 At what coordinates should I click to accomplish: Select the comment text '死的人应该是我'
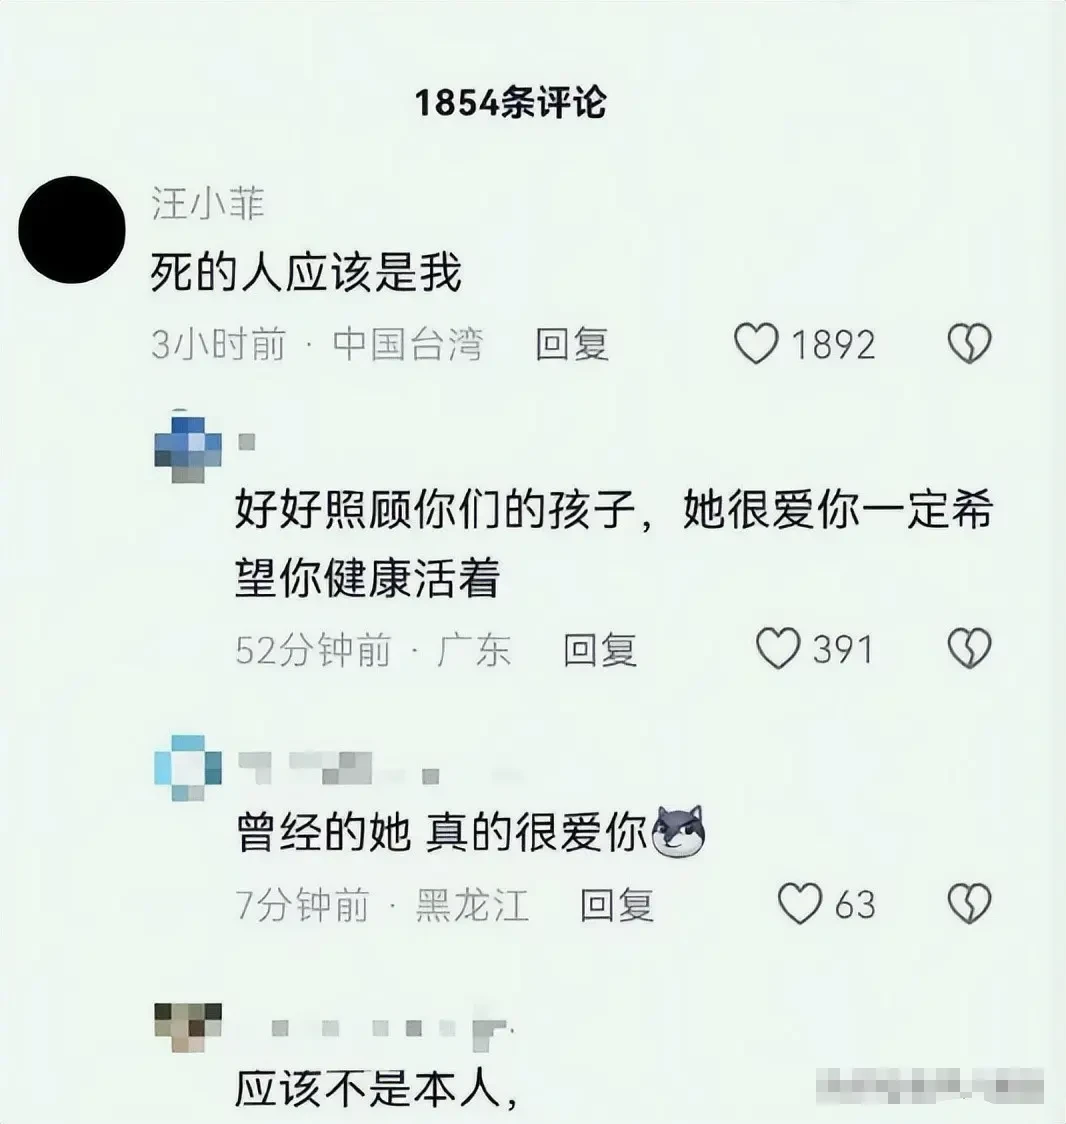pos(306,272)
